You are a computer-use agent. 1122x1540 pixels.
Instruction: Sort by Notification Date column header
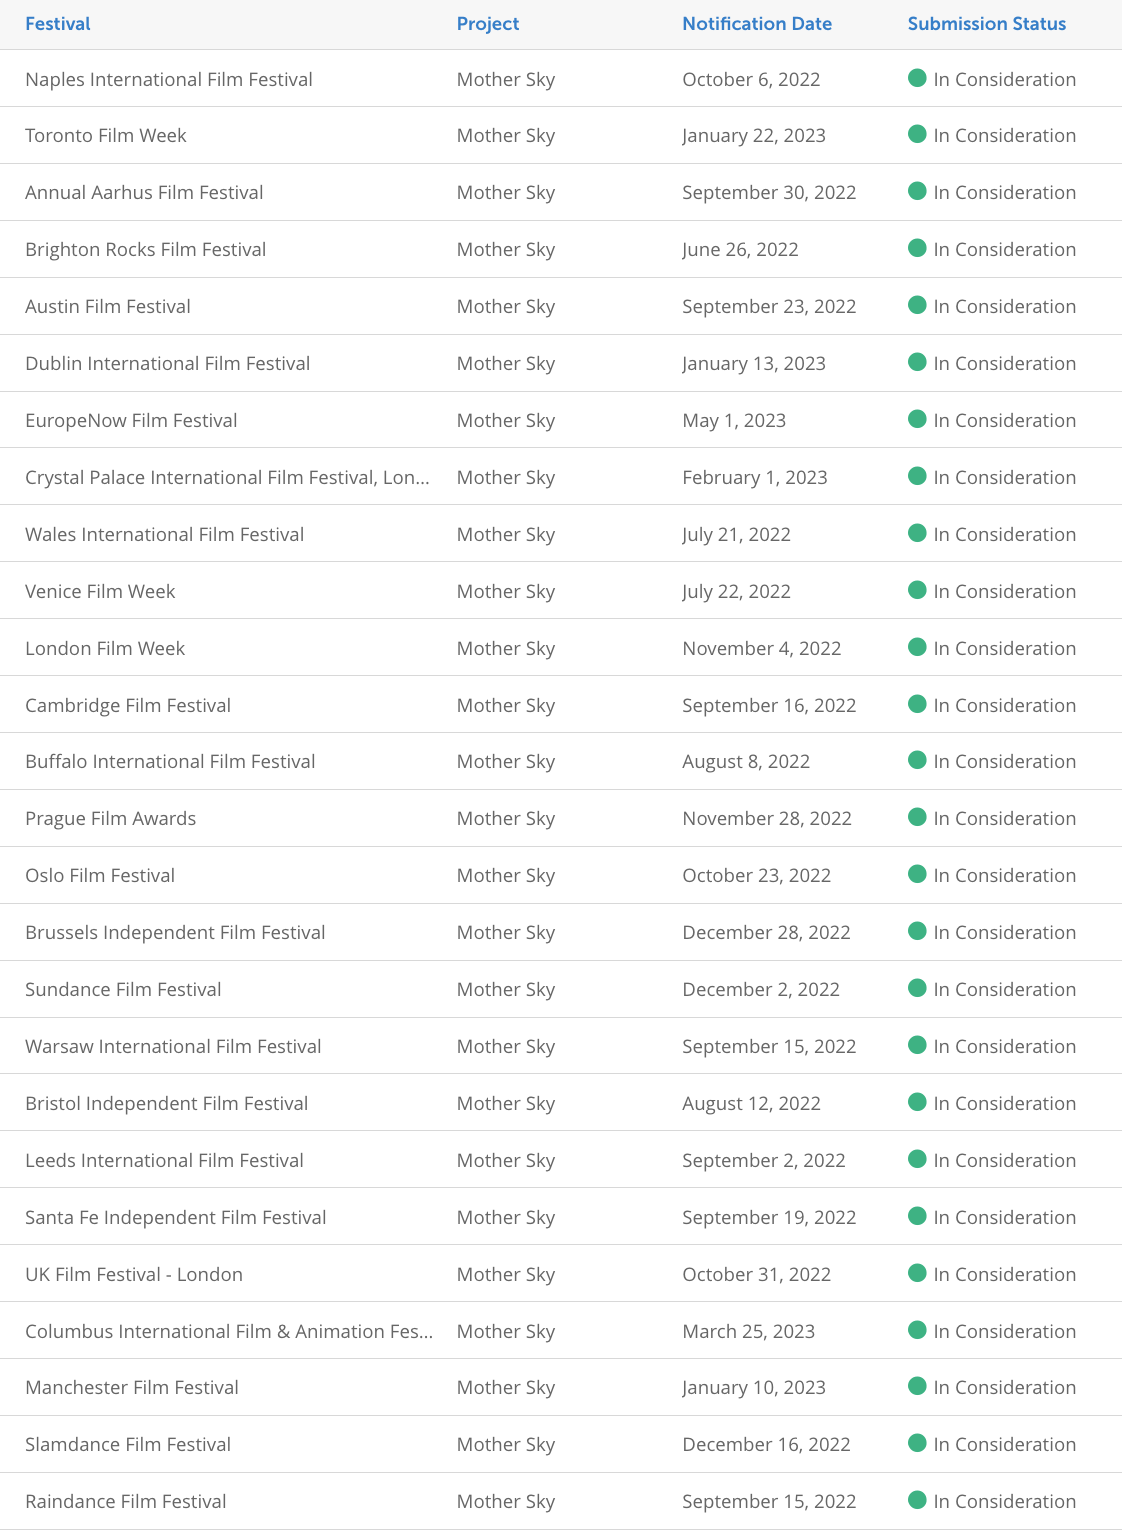click(x=757, y=24)
